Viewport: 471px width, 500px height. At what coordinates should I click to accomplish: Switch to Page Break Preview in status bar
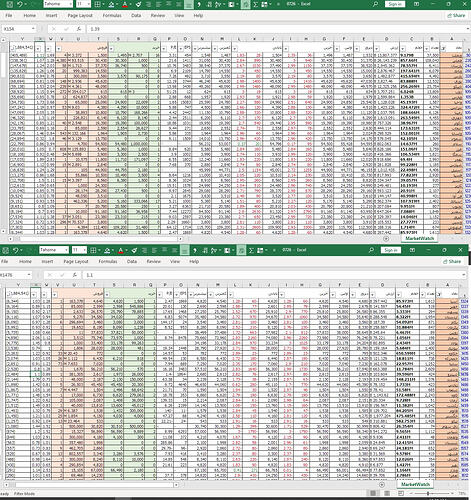click(x=401, y=493)
